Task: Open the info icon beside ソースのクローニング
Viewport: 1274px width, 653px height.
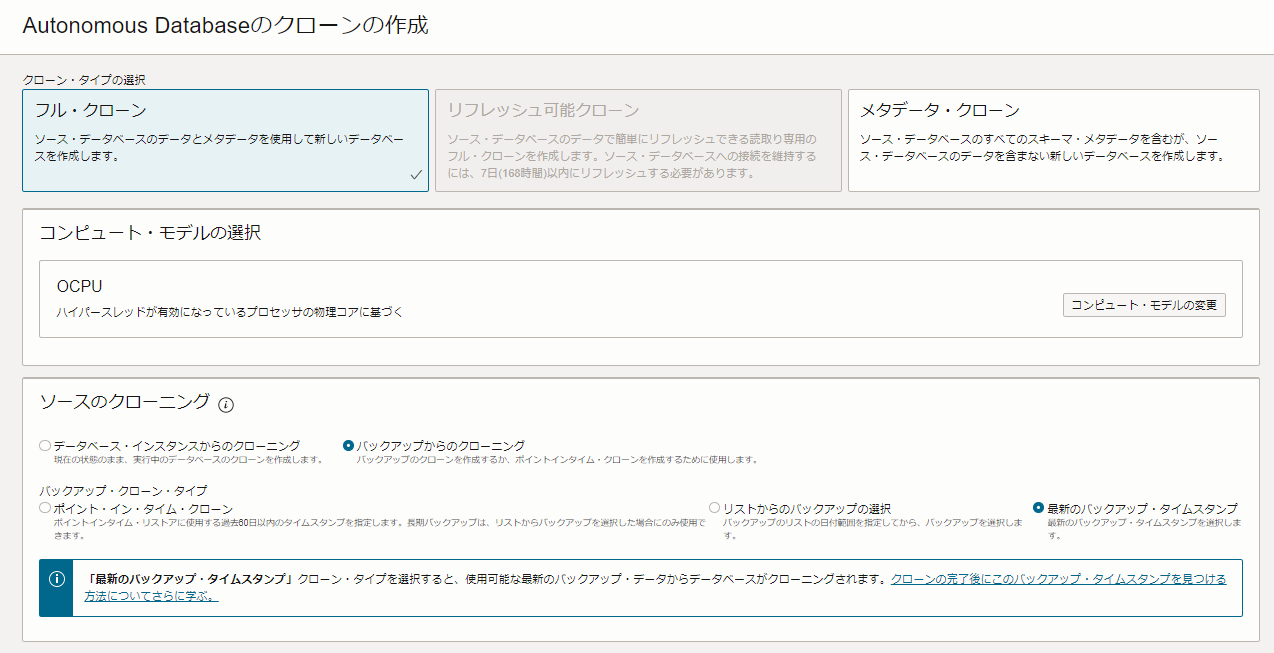Action: pos(226,404)
